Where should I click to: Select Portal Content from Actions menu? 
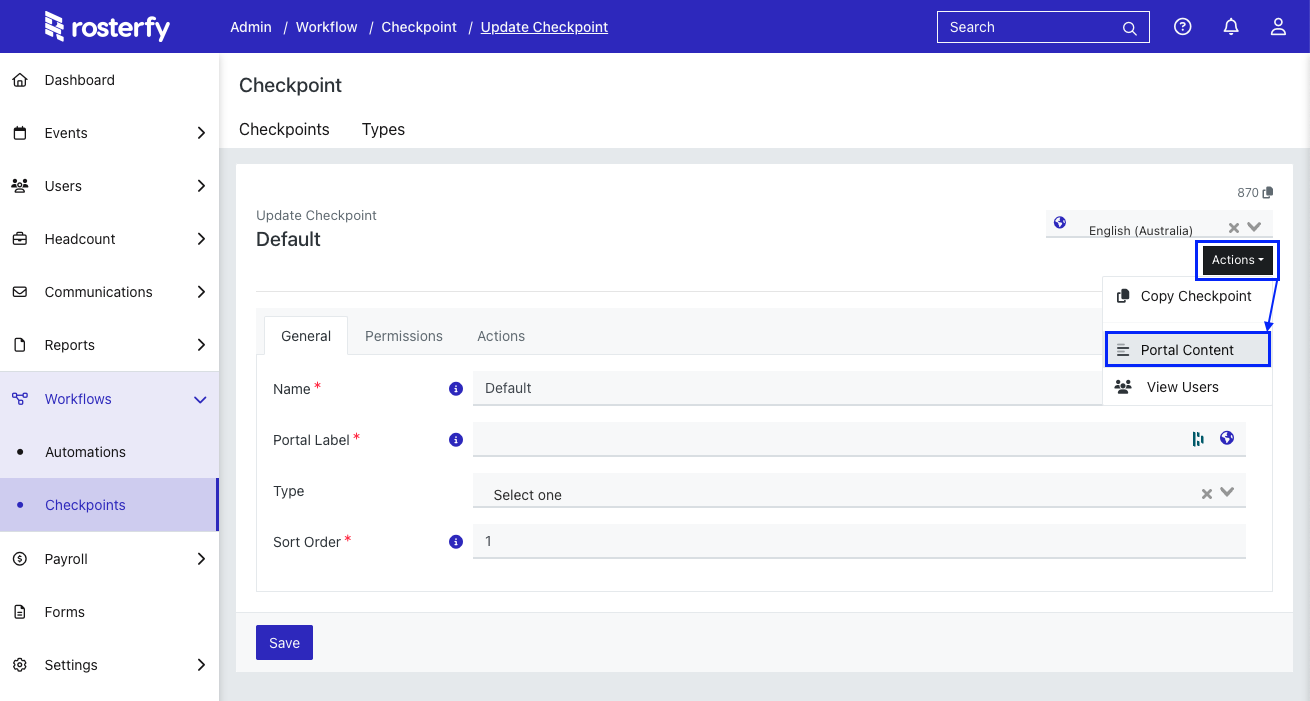click(1187, 350)
